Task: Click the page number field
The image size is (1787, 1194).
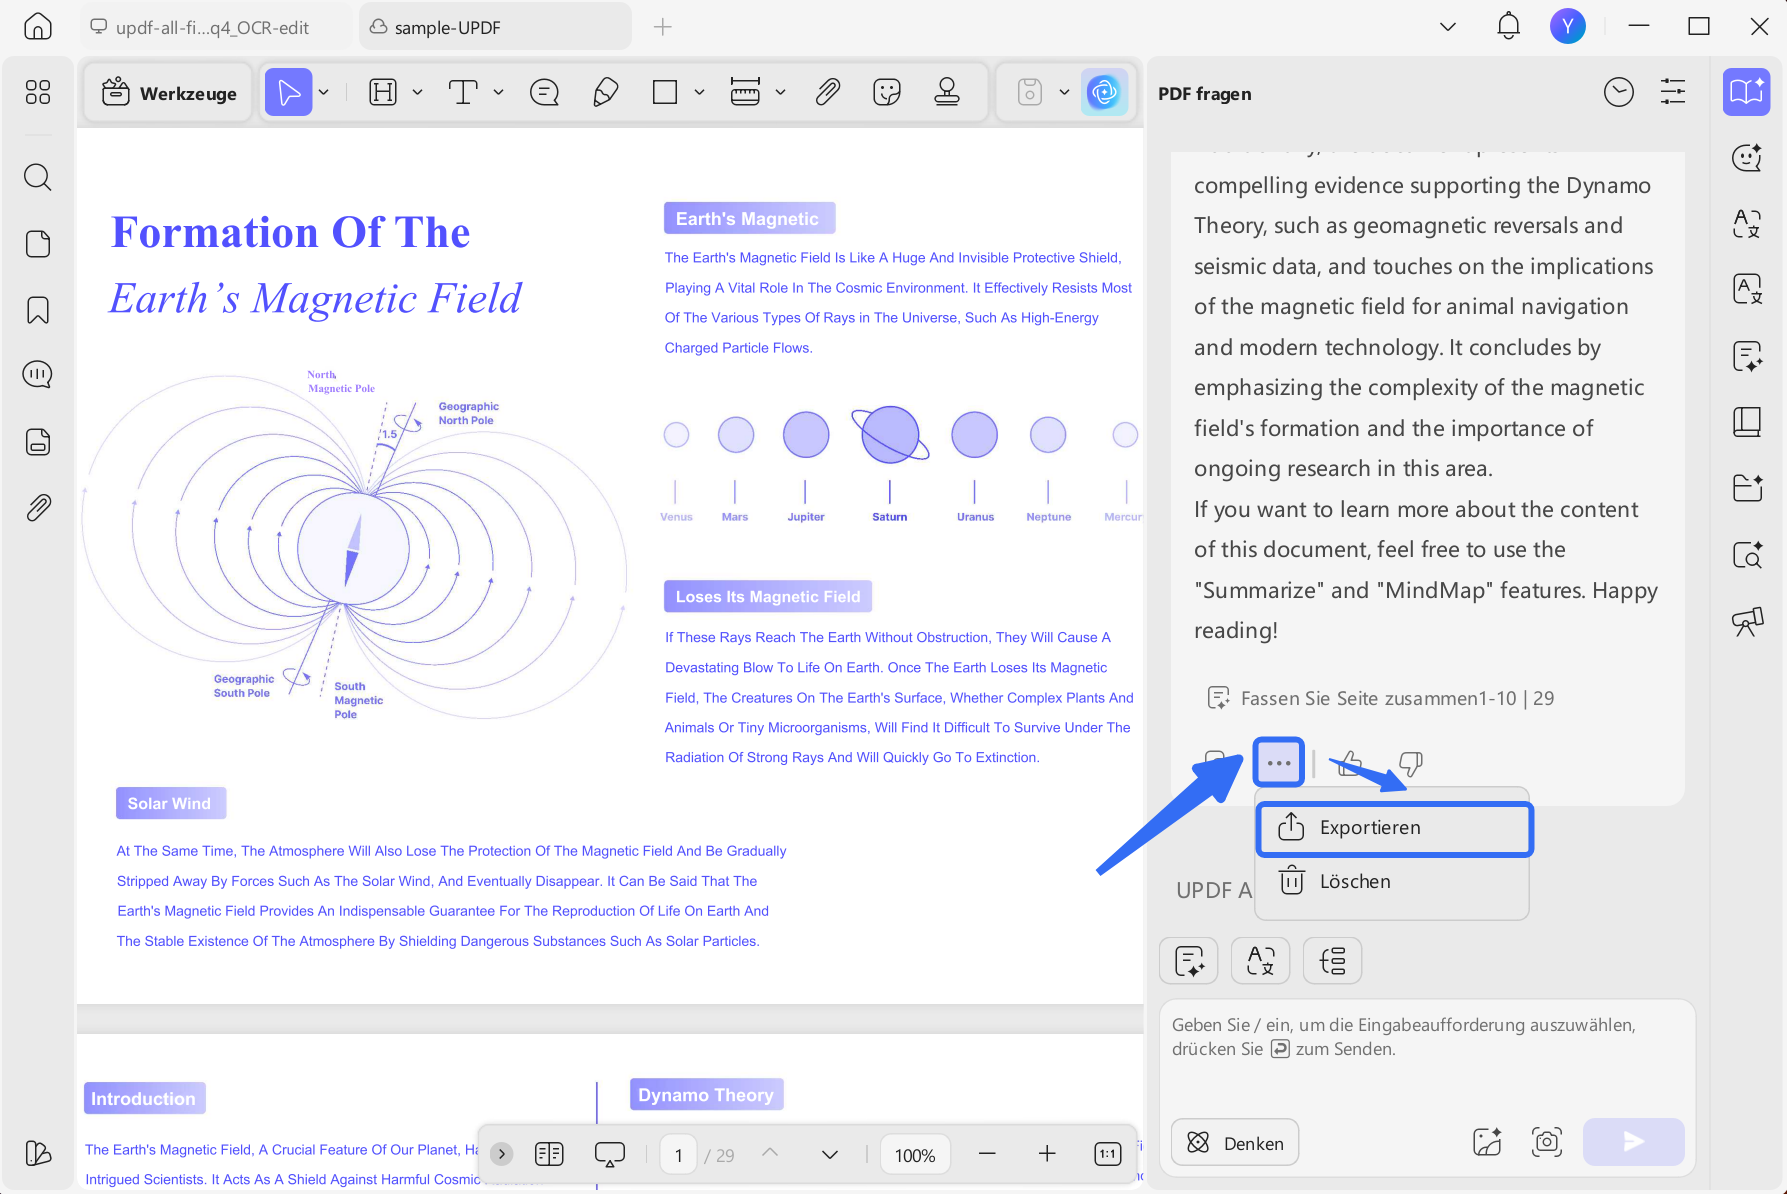Action: (x=678, y=1155)
